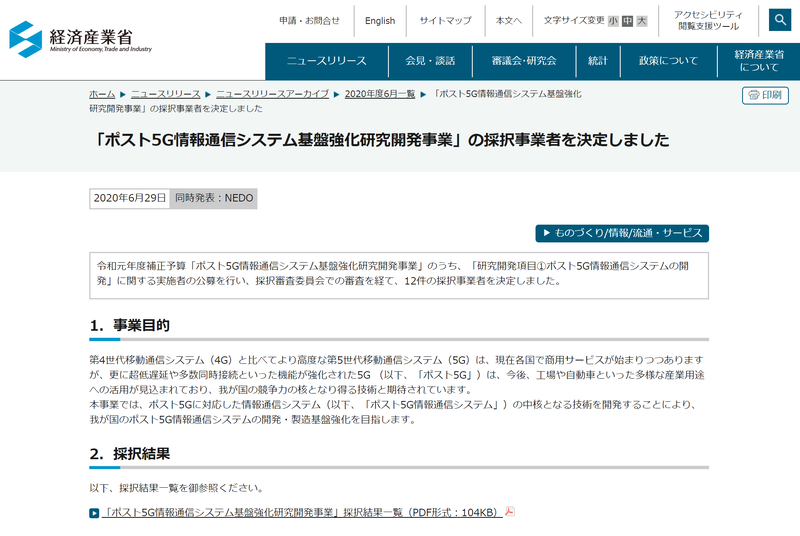This screenshot has height=536, width=800.
Task: Click the 印刷 print button
Action: tap(765, 95)
